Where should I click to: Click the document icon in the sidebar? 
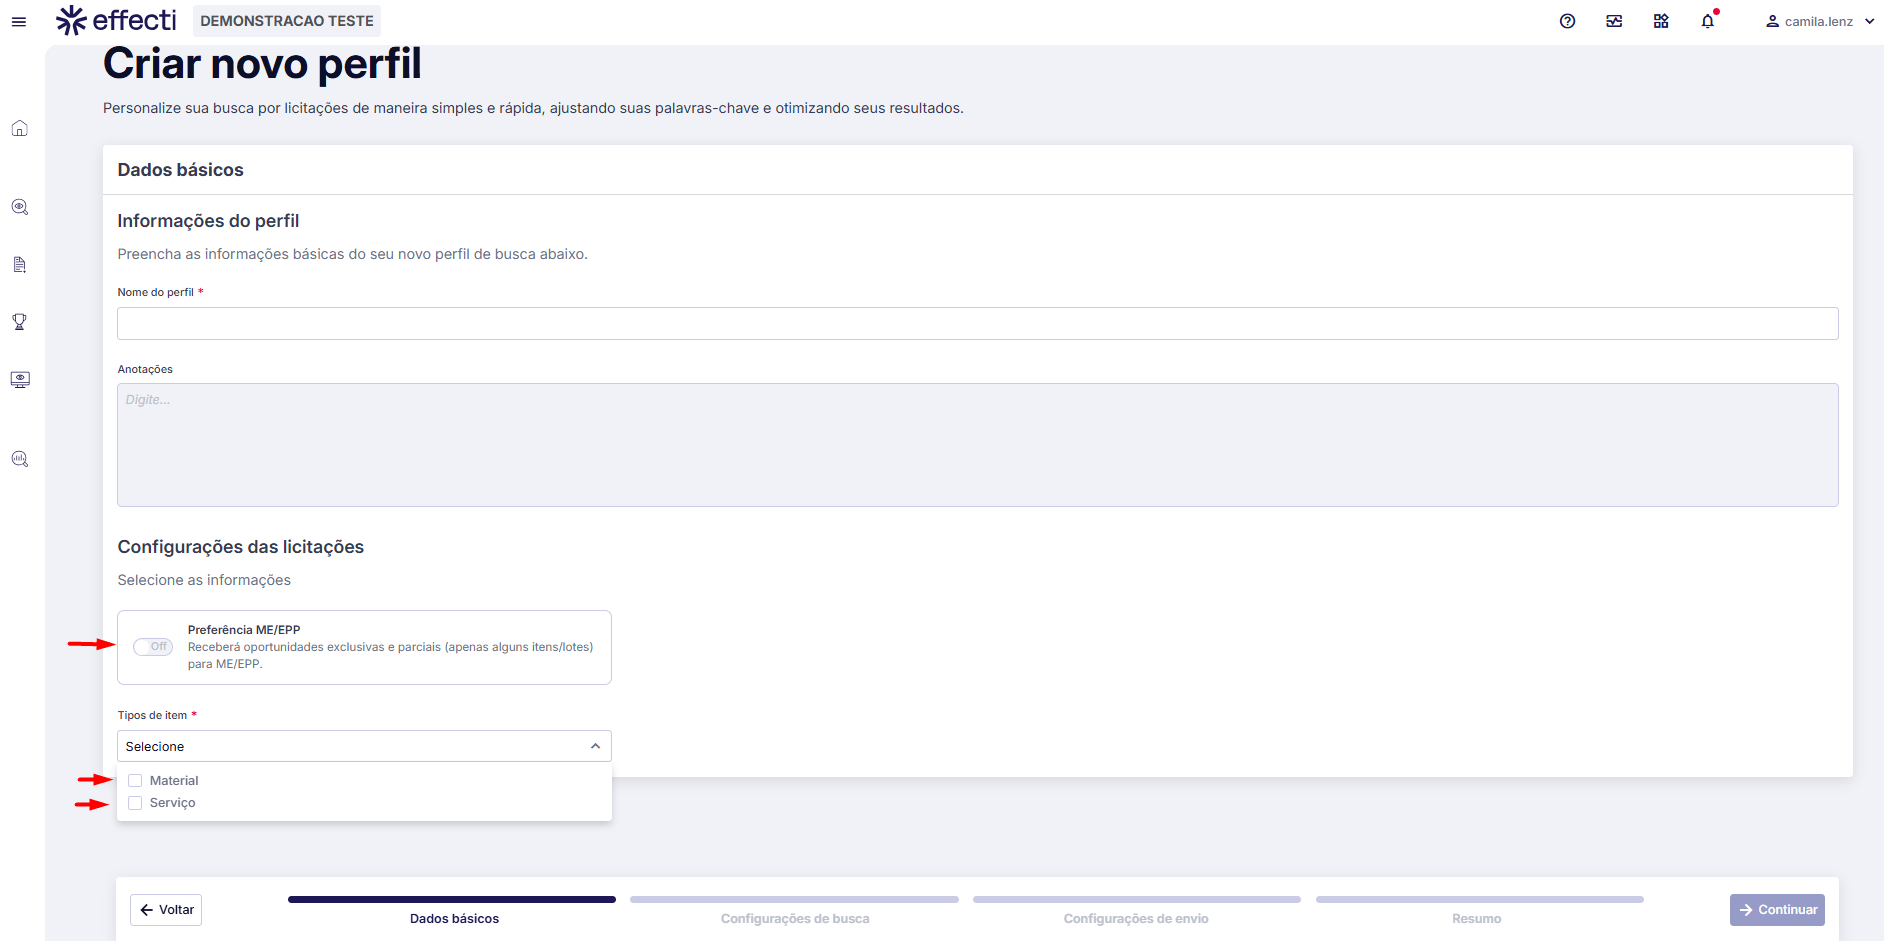click(x=19, y=265)
